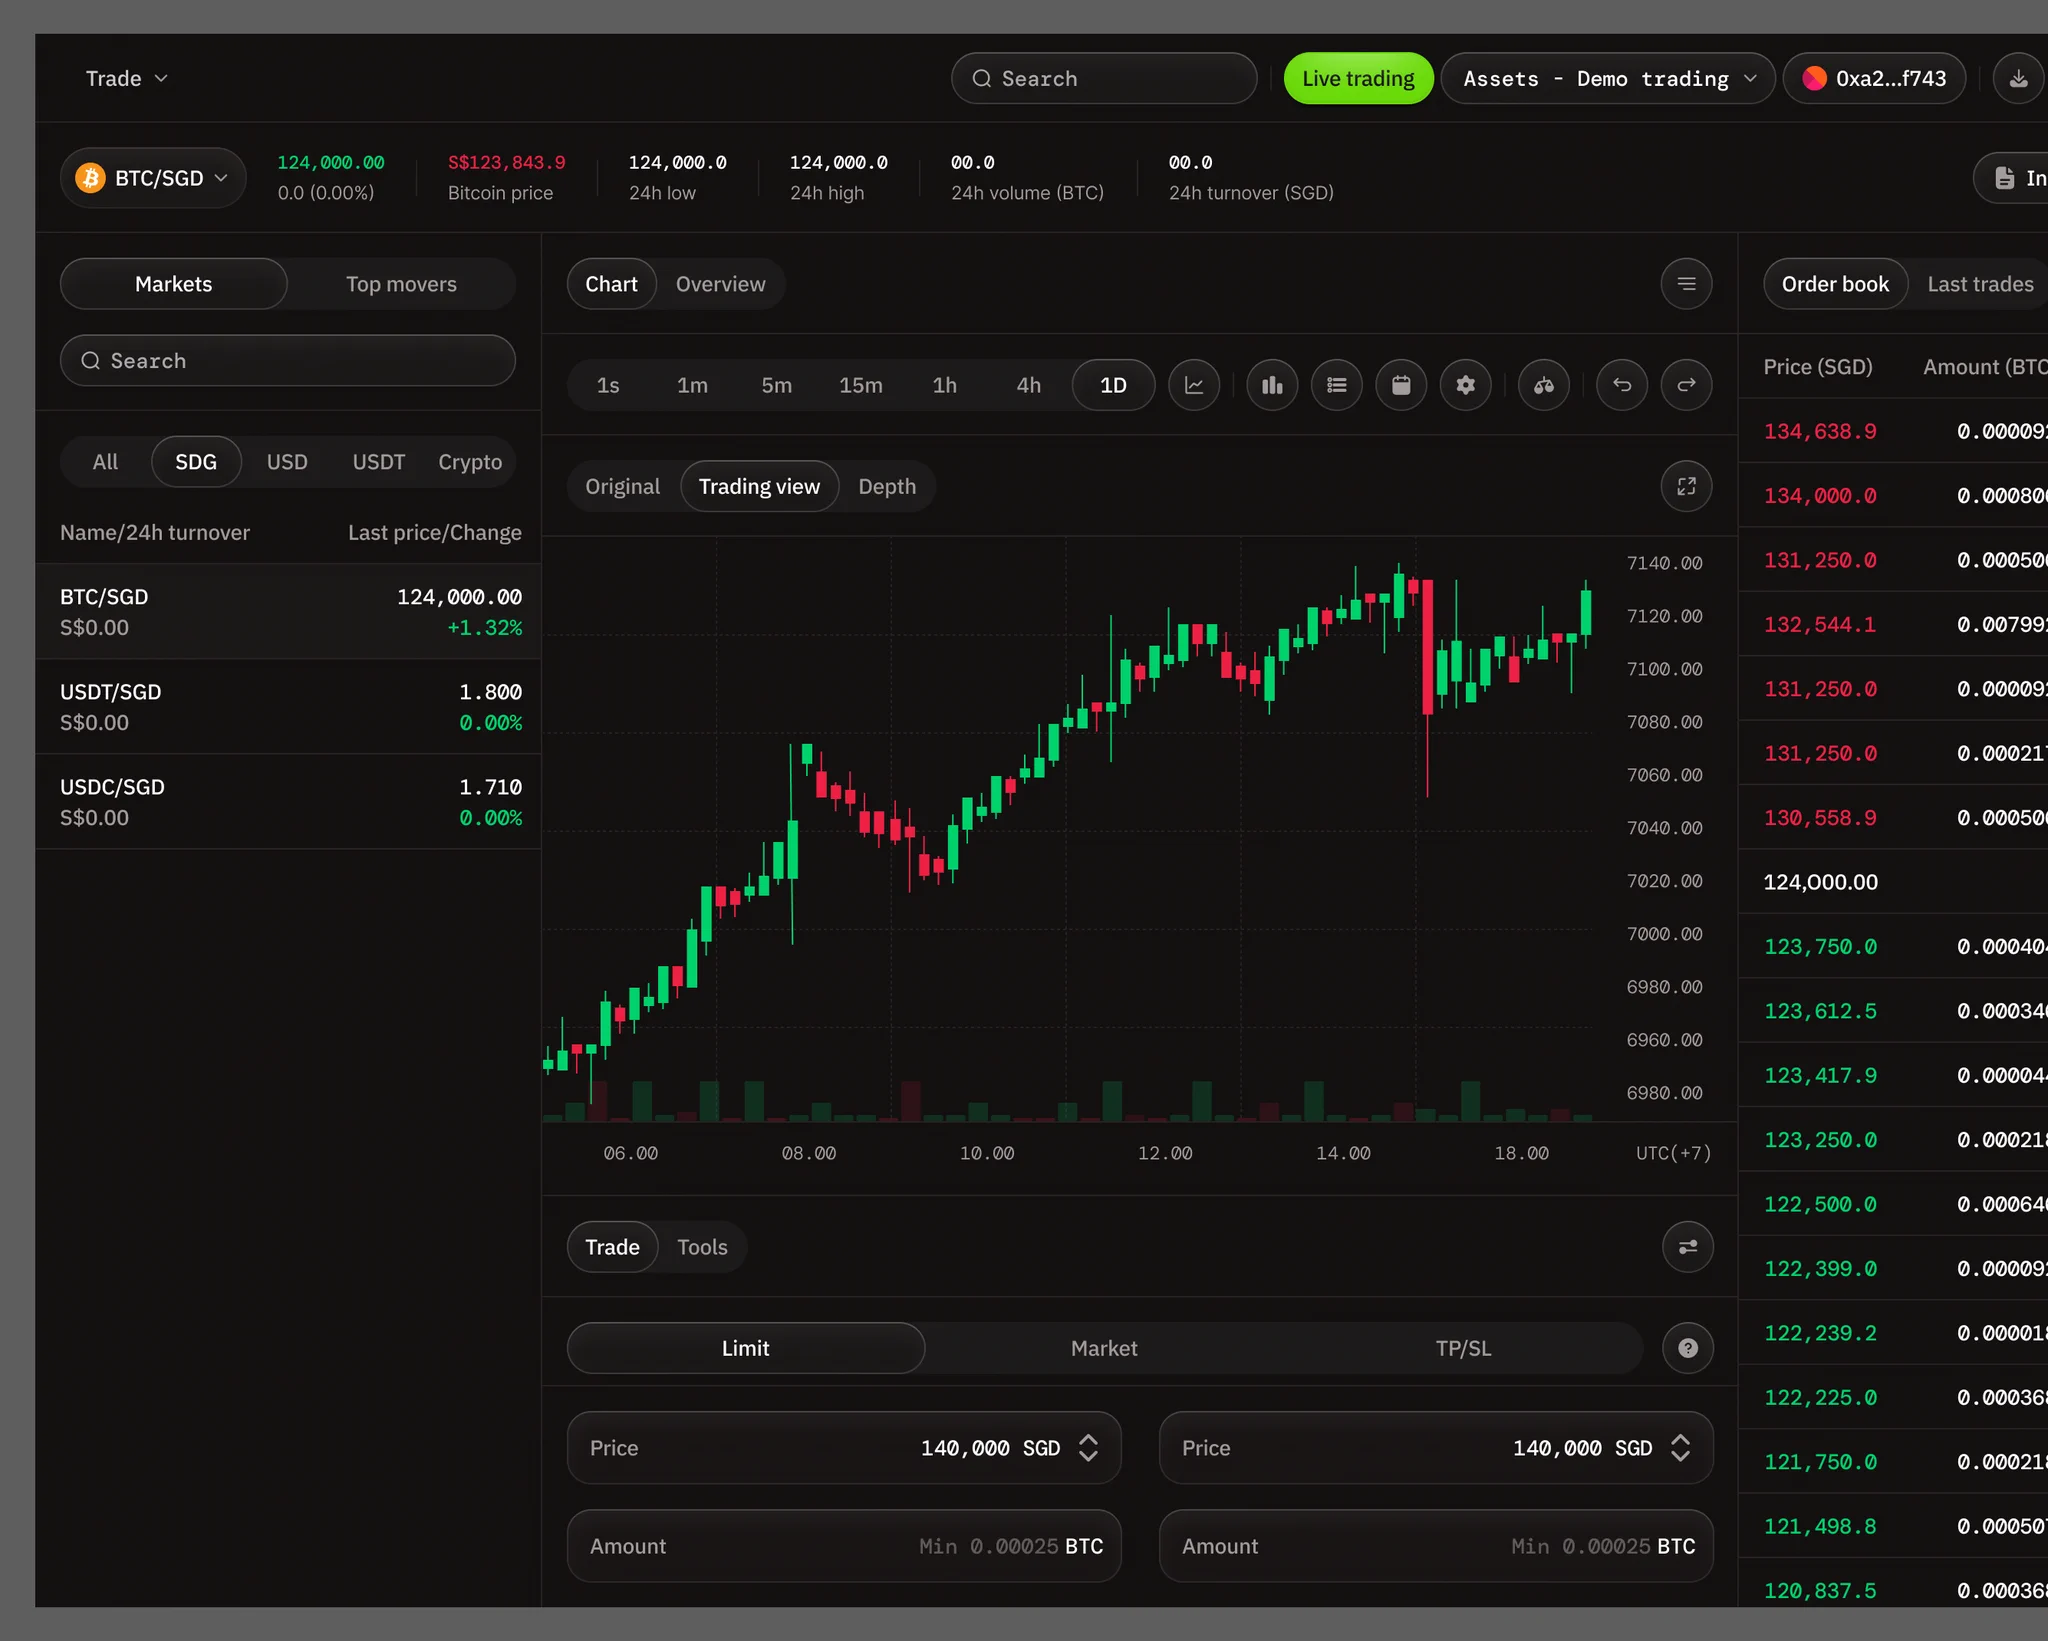Click the trade panel swap settings icon
The height and width of the screenshot is (1641, 2048).
click(1688, 1247)
